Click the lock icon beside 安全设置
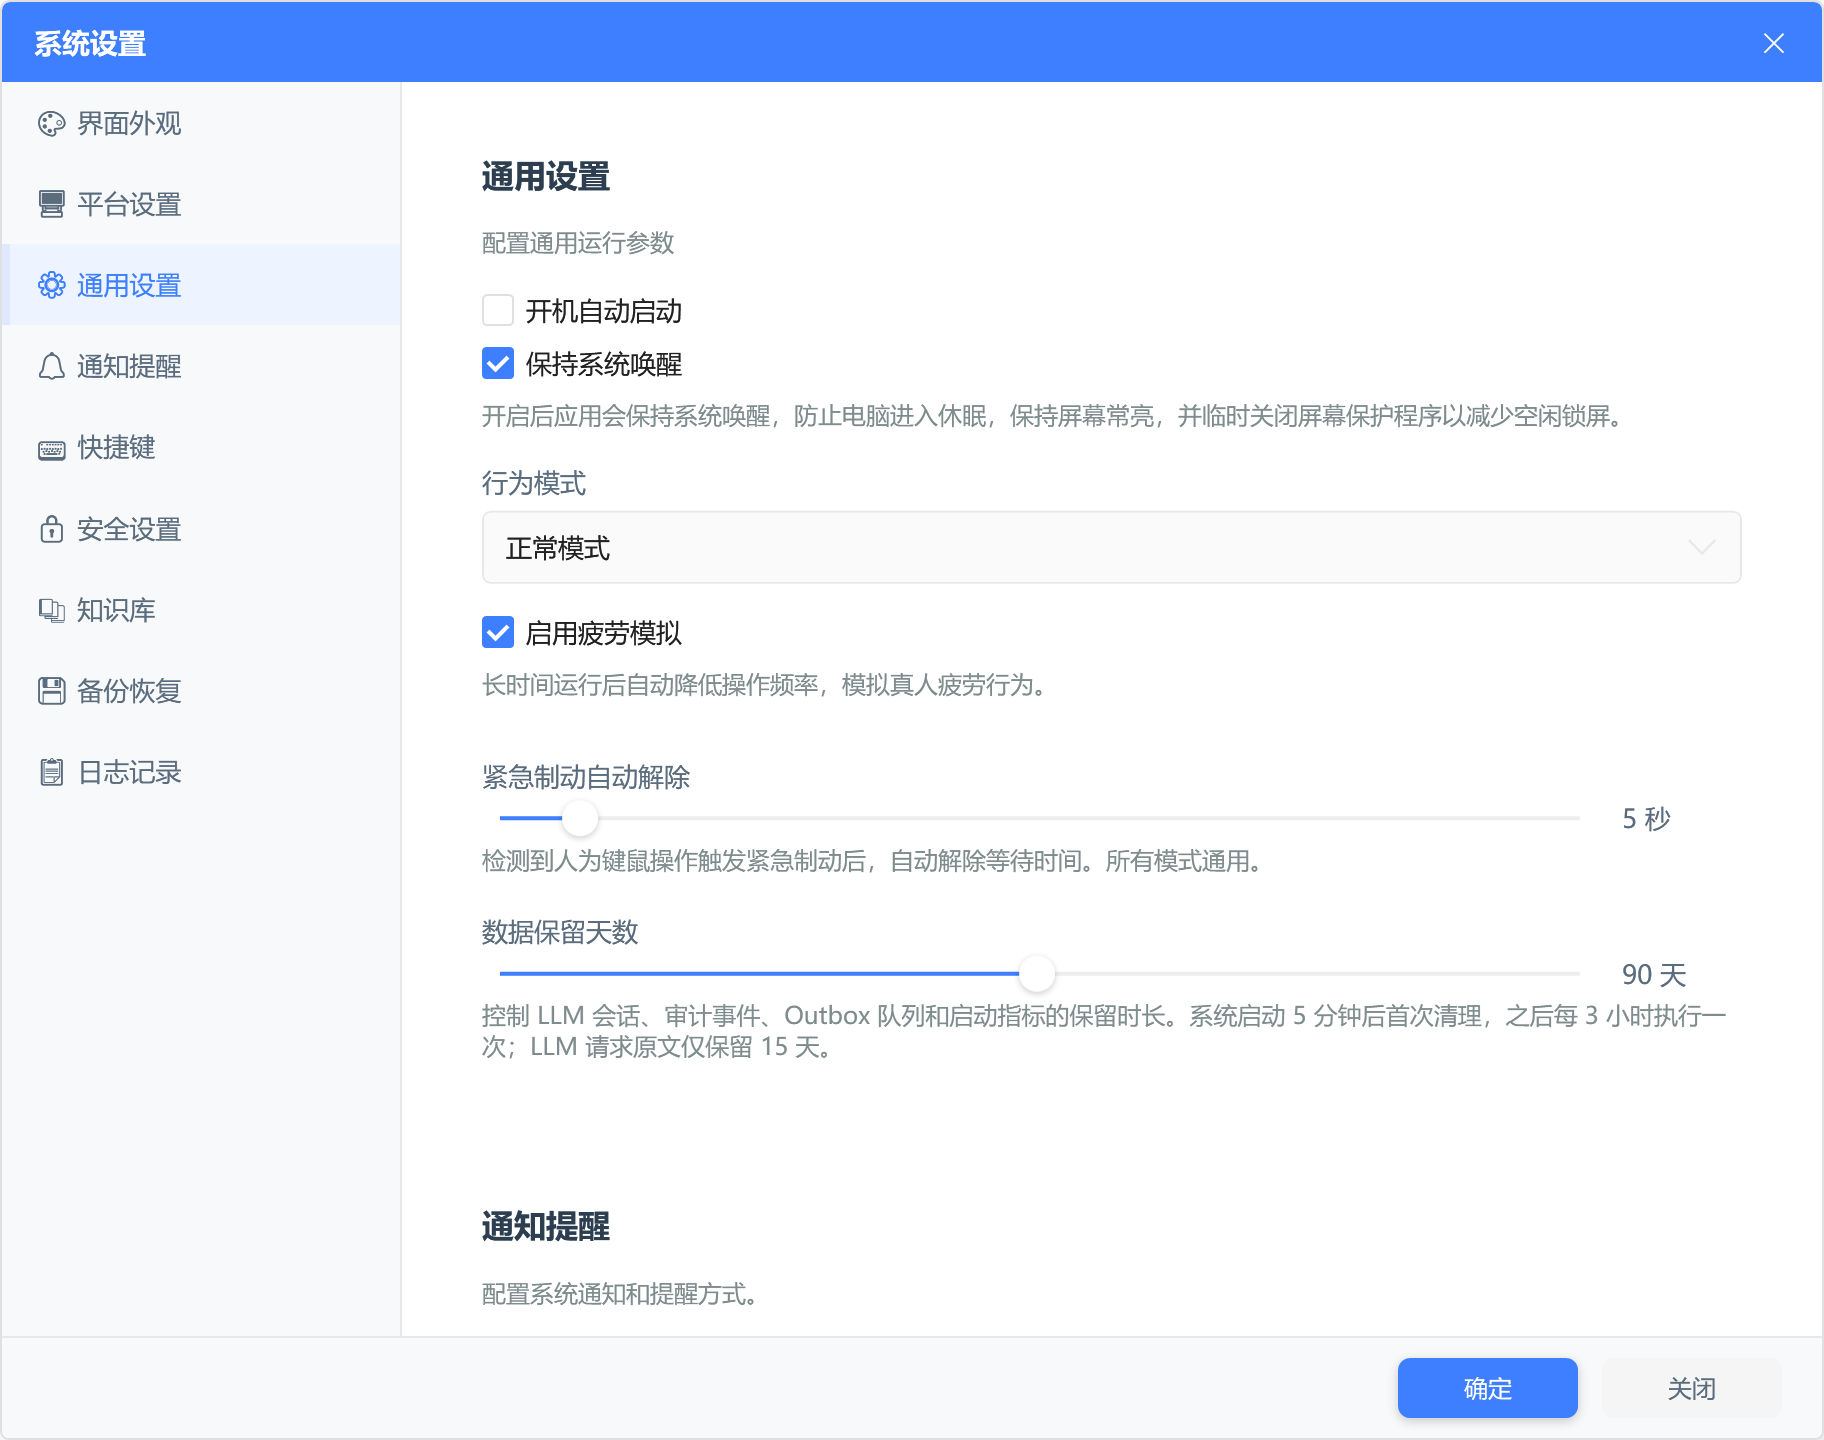The image size is (1824, 1440). [x=51, y=529]
